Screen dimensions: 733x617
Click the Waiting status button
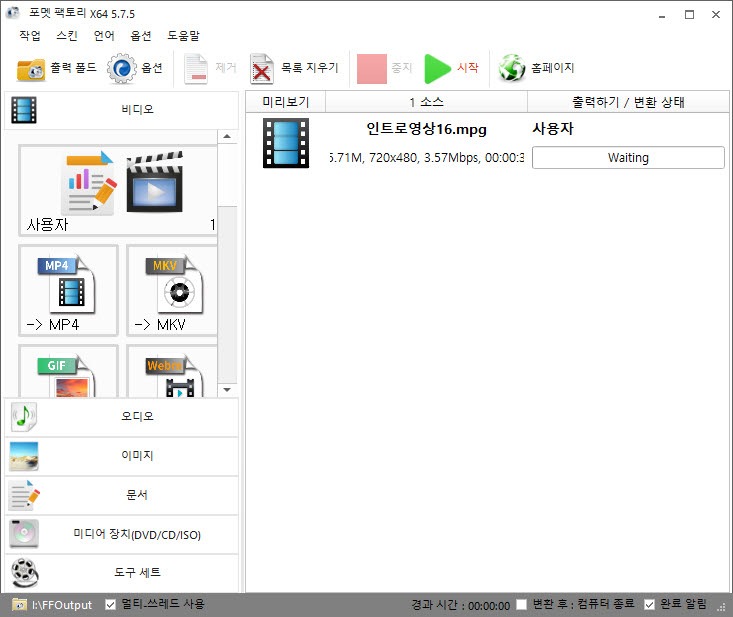628,158
